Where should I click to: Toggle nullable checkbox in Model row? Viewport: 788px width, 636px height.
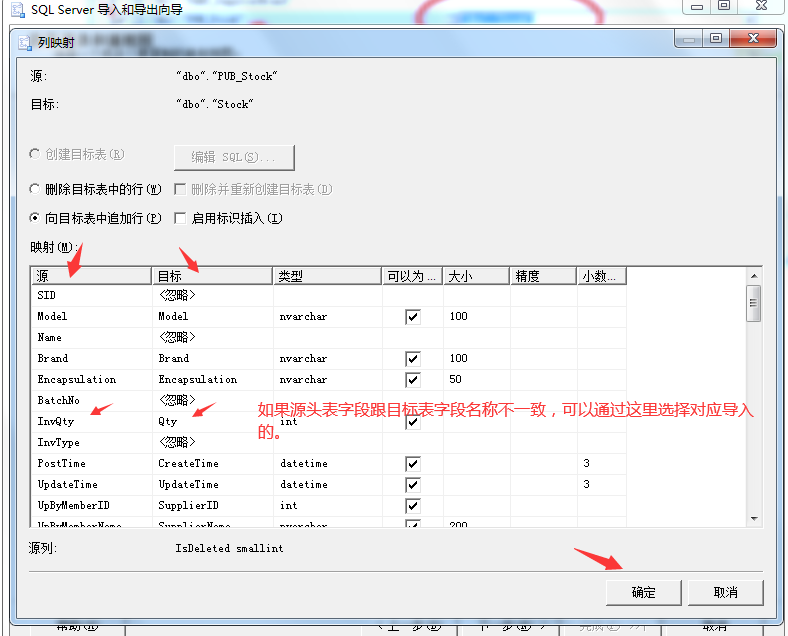click(x=413, y=316)
